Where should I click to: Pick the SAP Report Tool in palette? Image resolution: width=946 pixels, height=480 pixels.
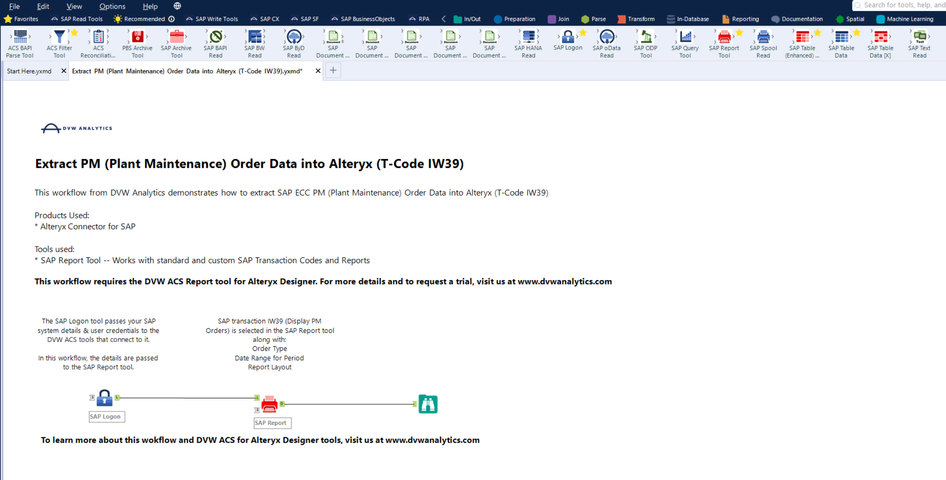(724, 36)
